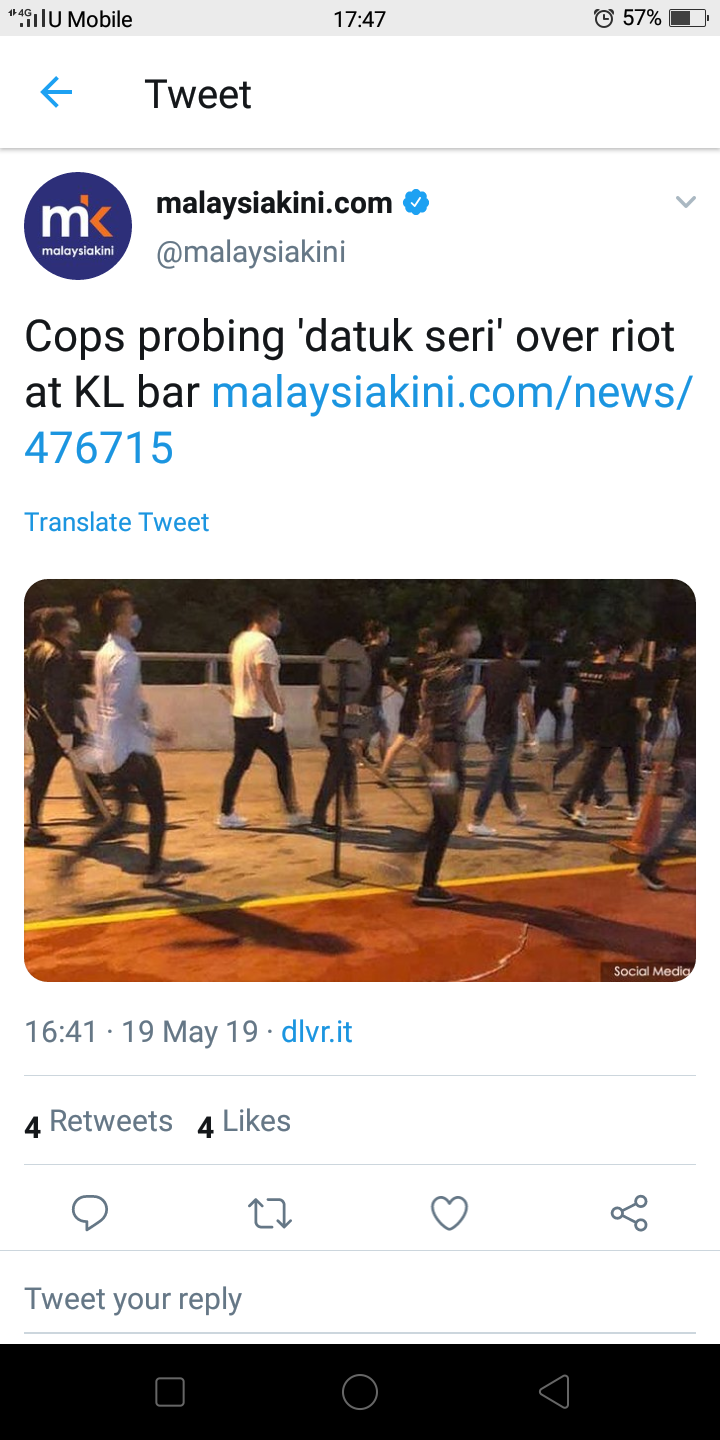Tap the reply speech bubble icon

90,1213
